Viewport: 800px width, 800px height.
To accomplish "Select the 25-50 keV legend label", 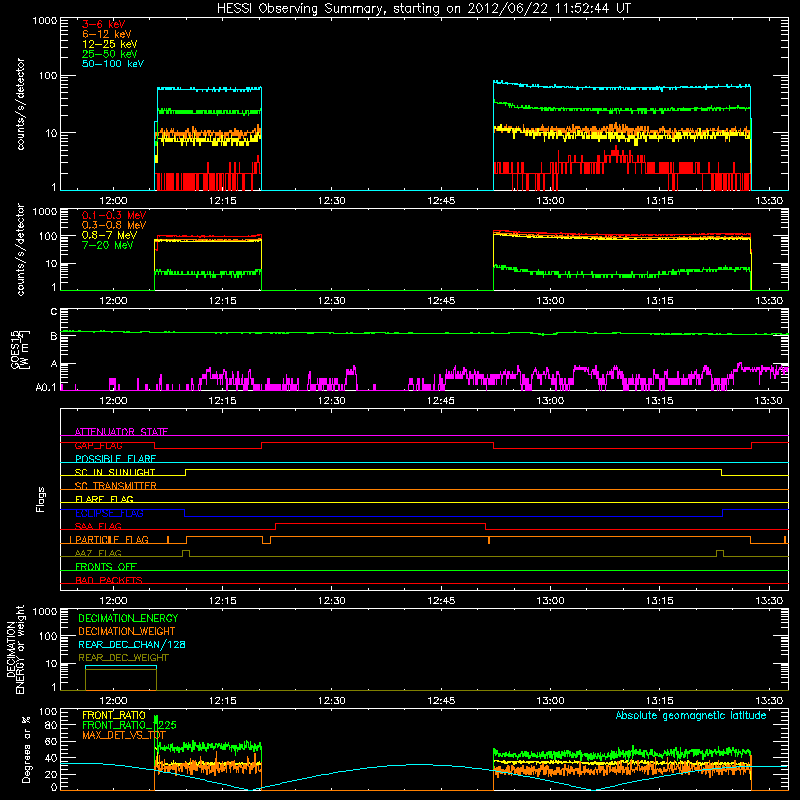I will [x=110, y=54].
